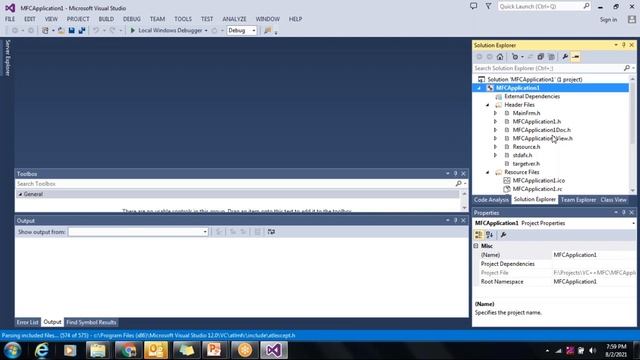
Task: Switch to the Code Analysis tab
Action: coord(491,200)
